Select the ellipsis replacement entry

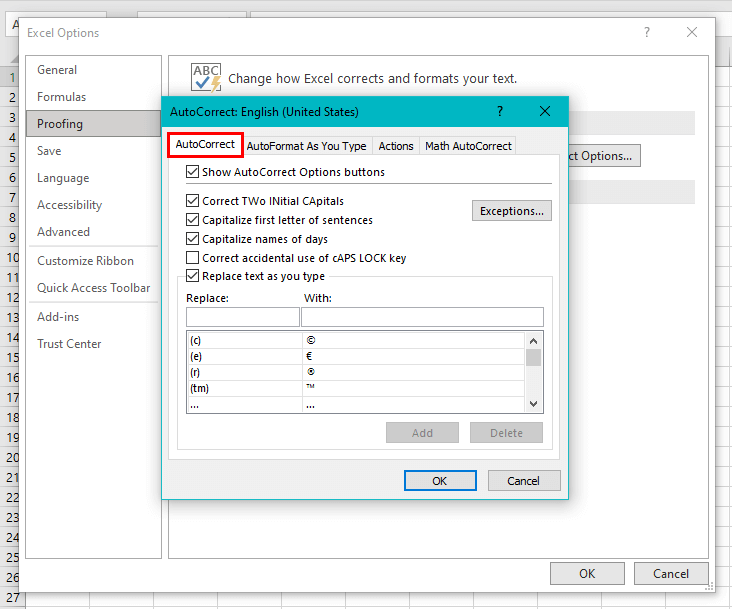pos(356,404)
